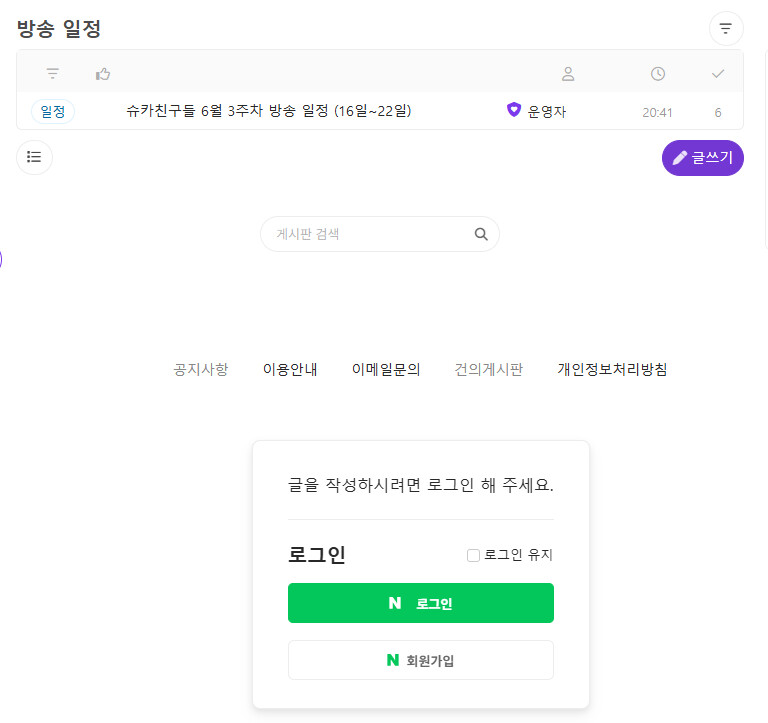Sort by the clock time column icon
This screenshot has height=723, width=768.
657,74
